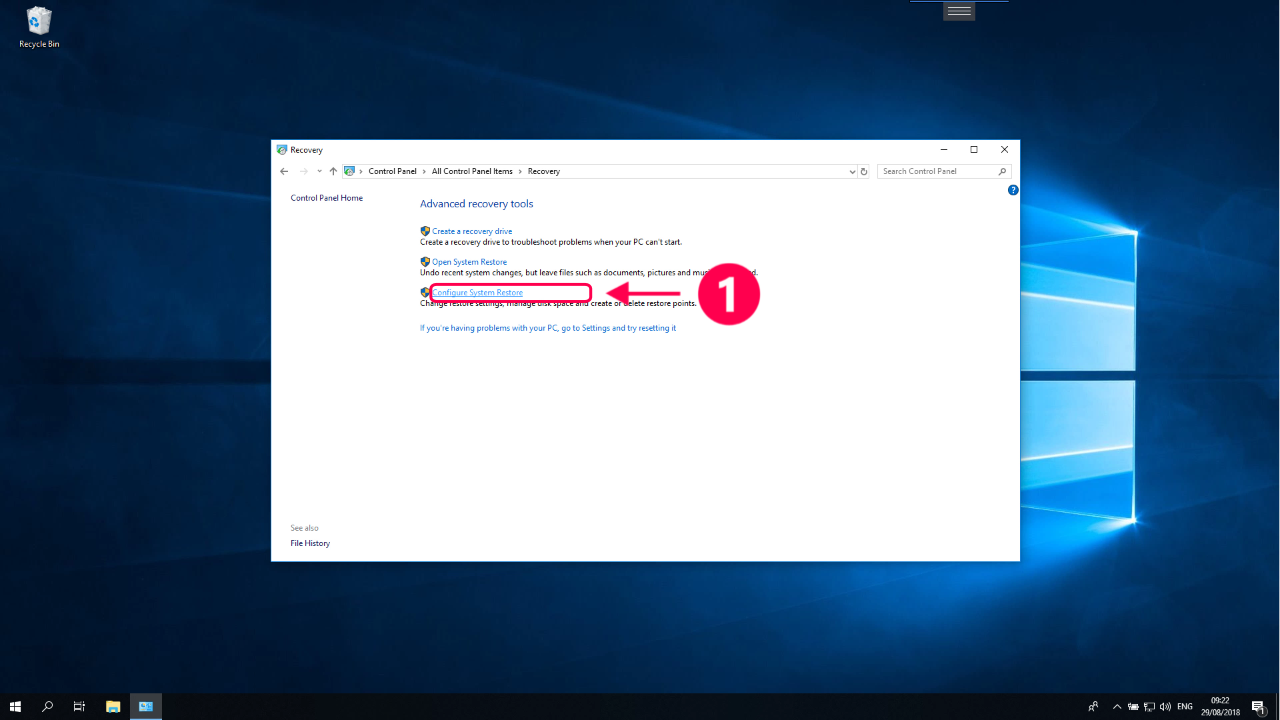The width and height of the screenshot is (1280, 720).
Task: Click the Control Panel taskbar button
Action: 146,706
